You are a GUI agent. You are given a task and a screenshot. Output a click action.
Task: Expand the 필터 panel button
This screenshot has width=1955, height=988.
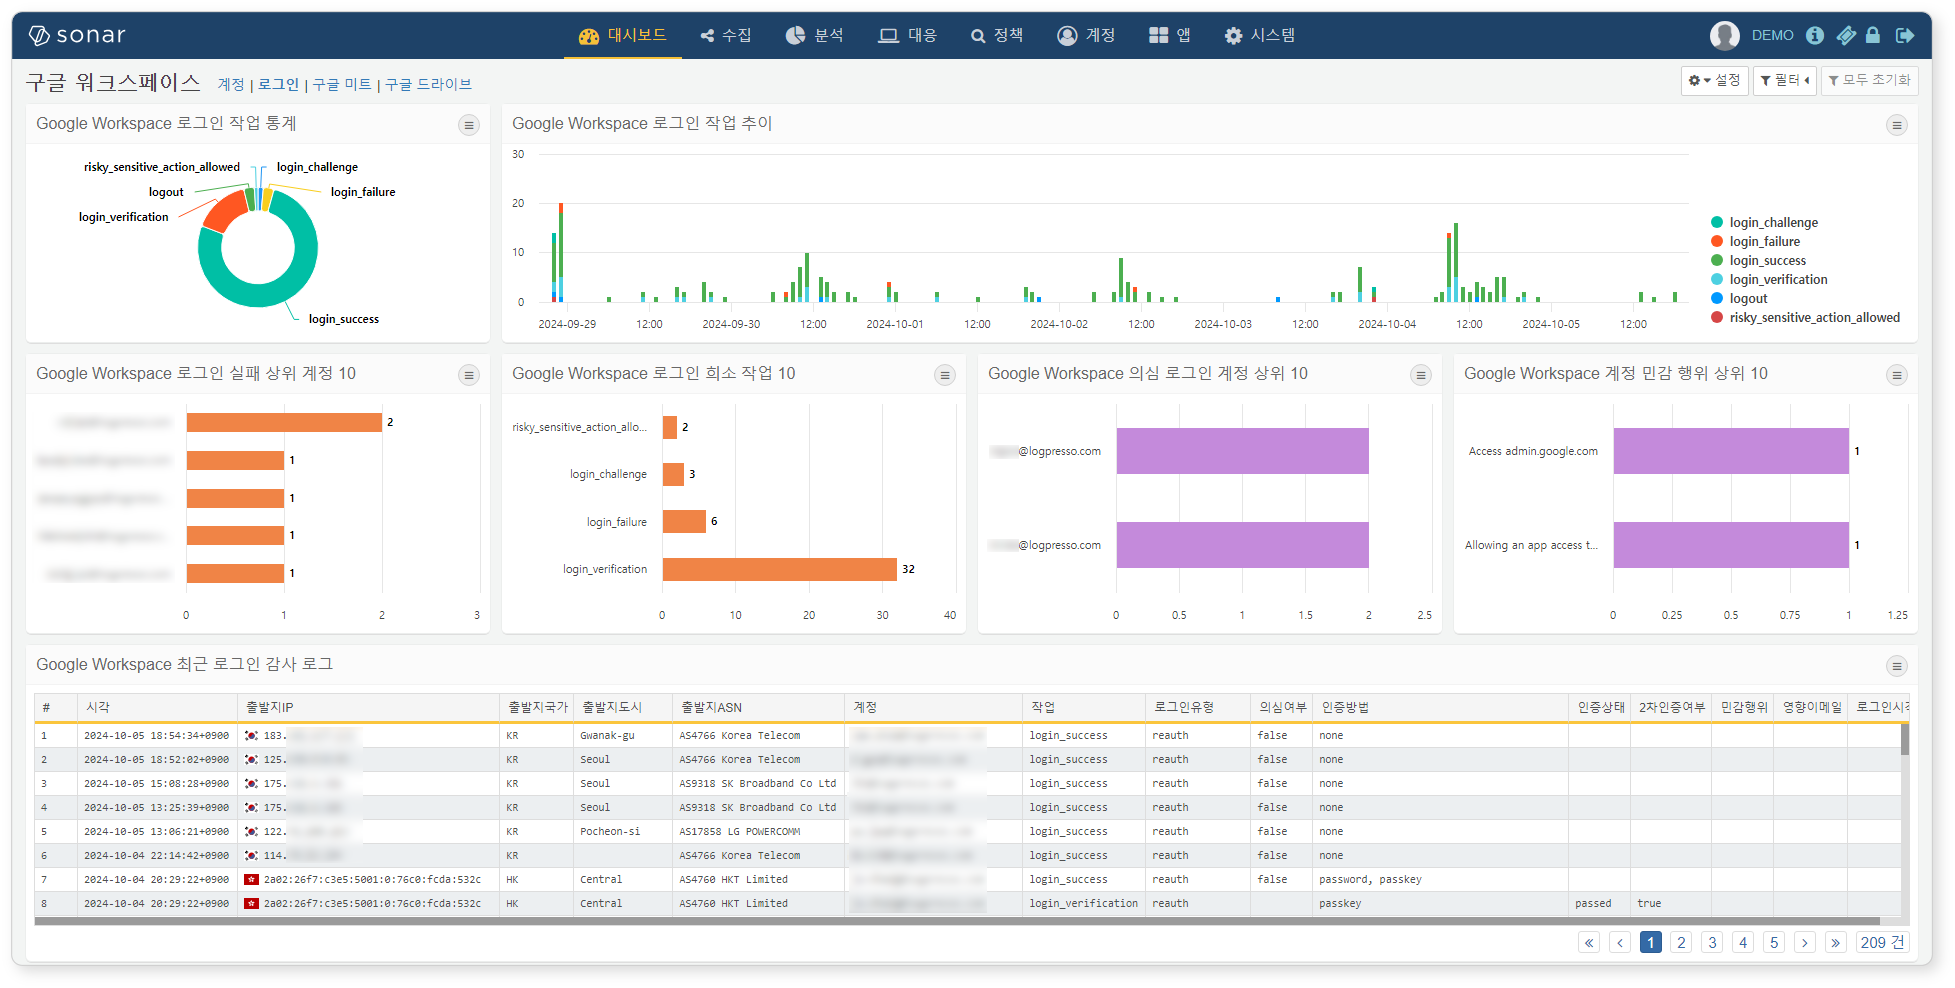[1785, 80]
